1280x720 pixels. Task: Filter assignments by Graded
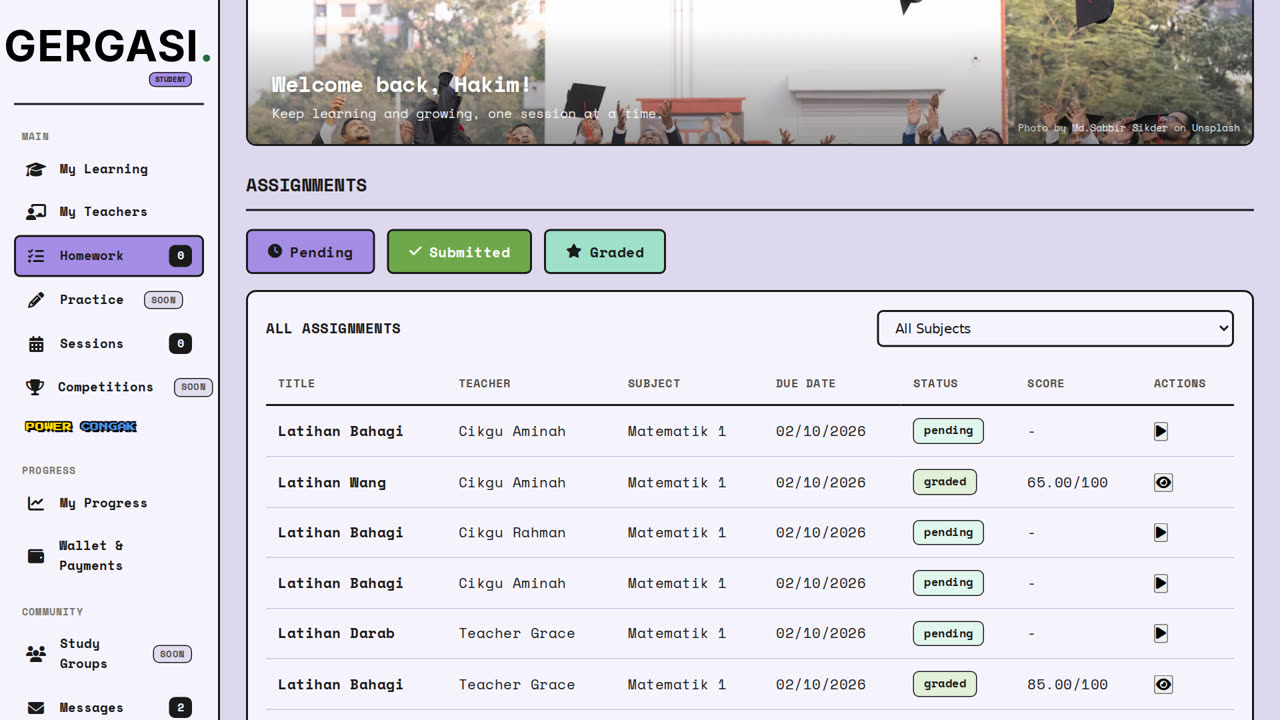605,252
